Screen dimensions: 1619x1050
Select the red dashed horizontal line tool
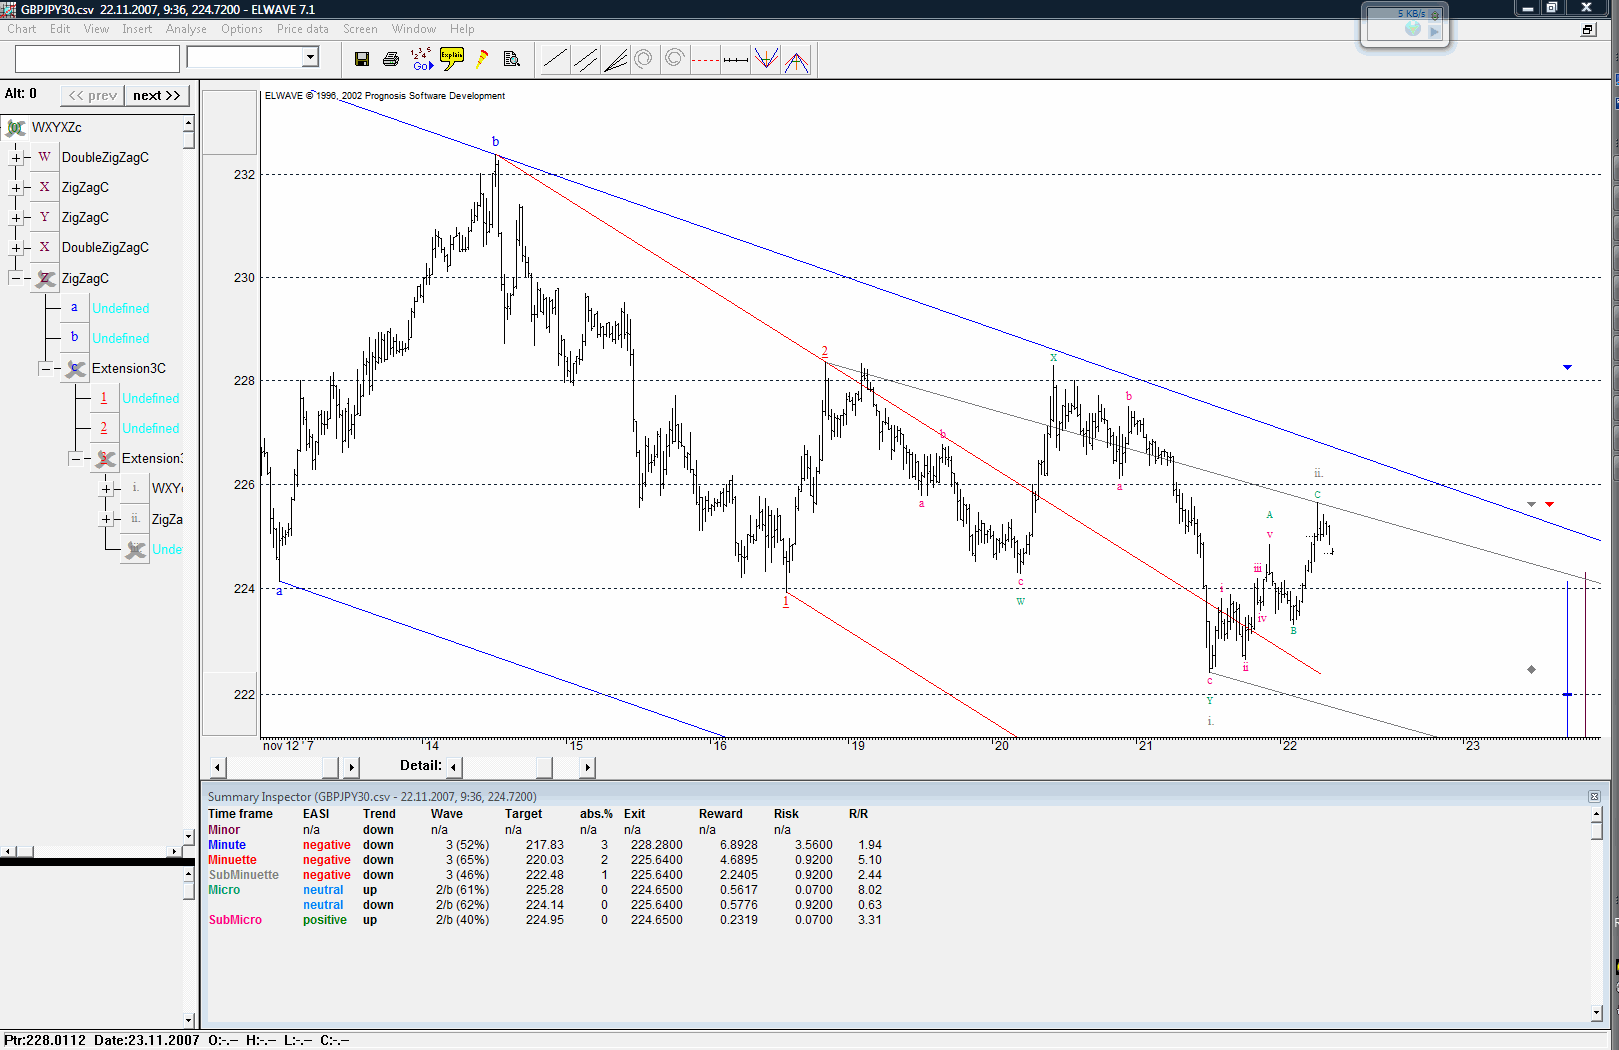(x=705, y=60)
